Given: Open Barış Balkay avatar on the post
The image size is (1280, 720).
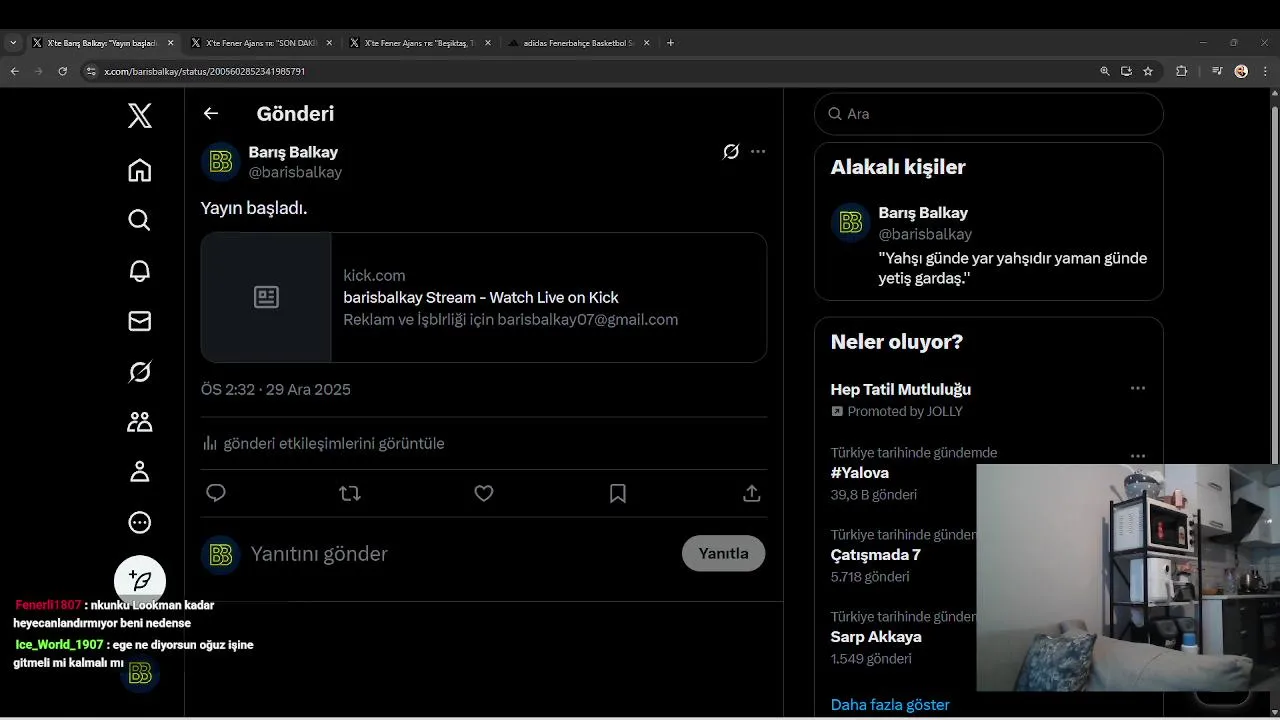Looking at the screenshot, I should pyautogui.click(x=221, y=162).
